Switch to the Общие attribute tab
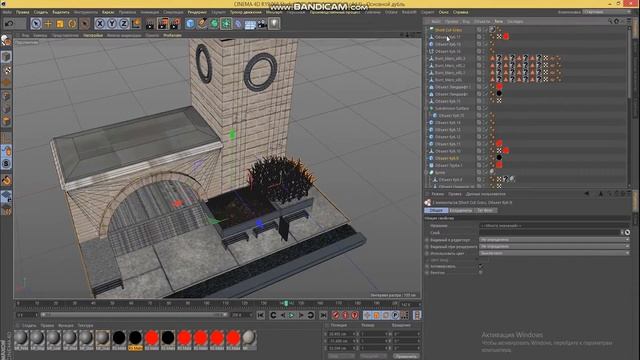This screenshot has width=640, height=360. [436, 210]
